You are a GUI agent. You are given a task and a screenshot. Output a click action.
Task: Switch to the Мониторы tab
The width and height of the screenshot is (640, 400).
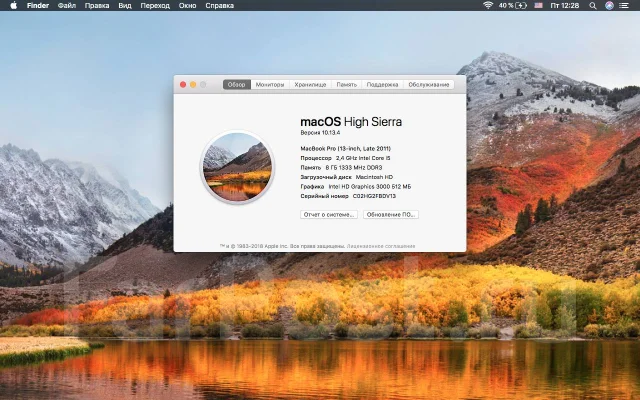[x=270, y=84]
